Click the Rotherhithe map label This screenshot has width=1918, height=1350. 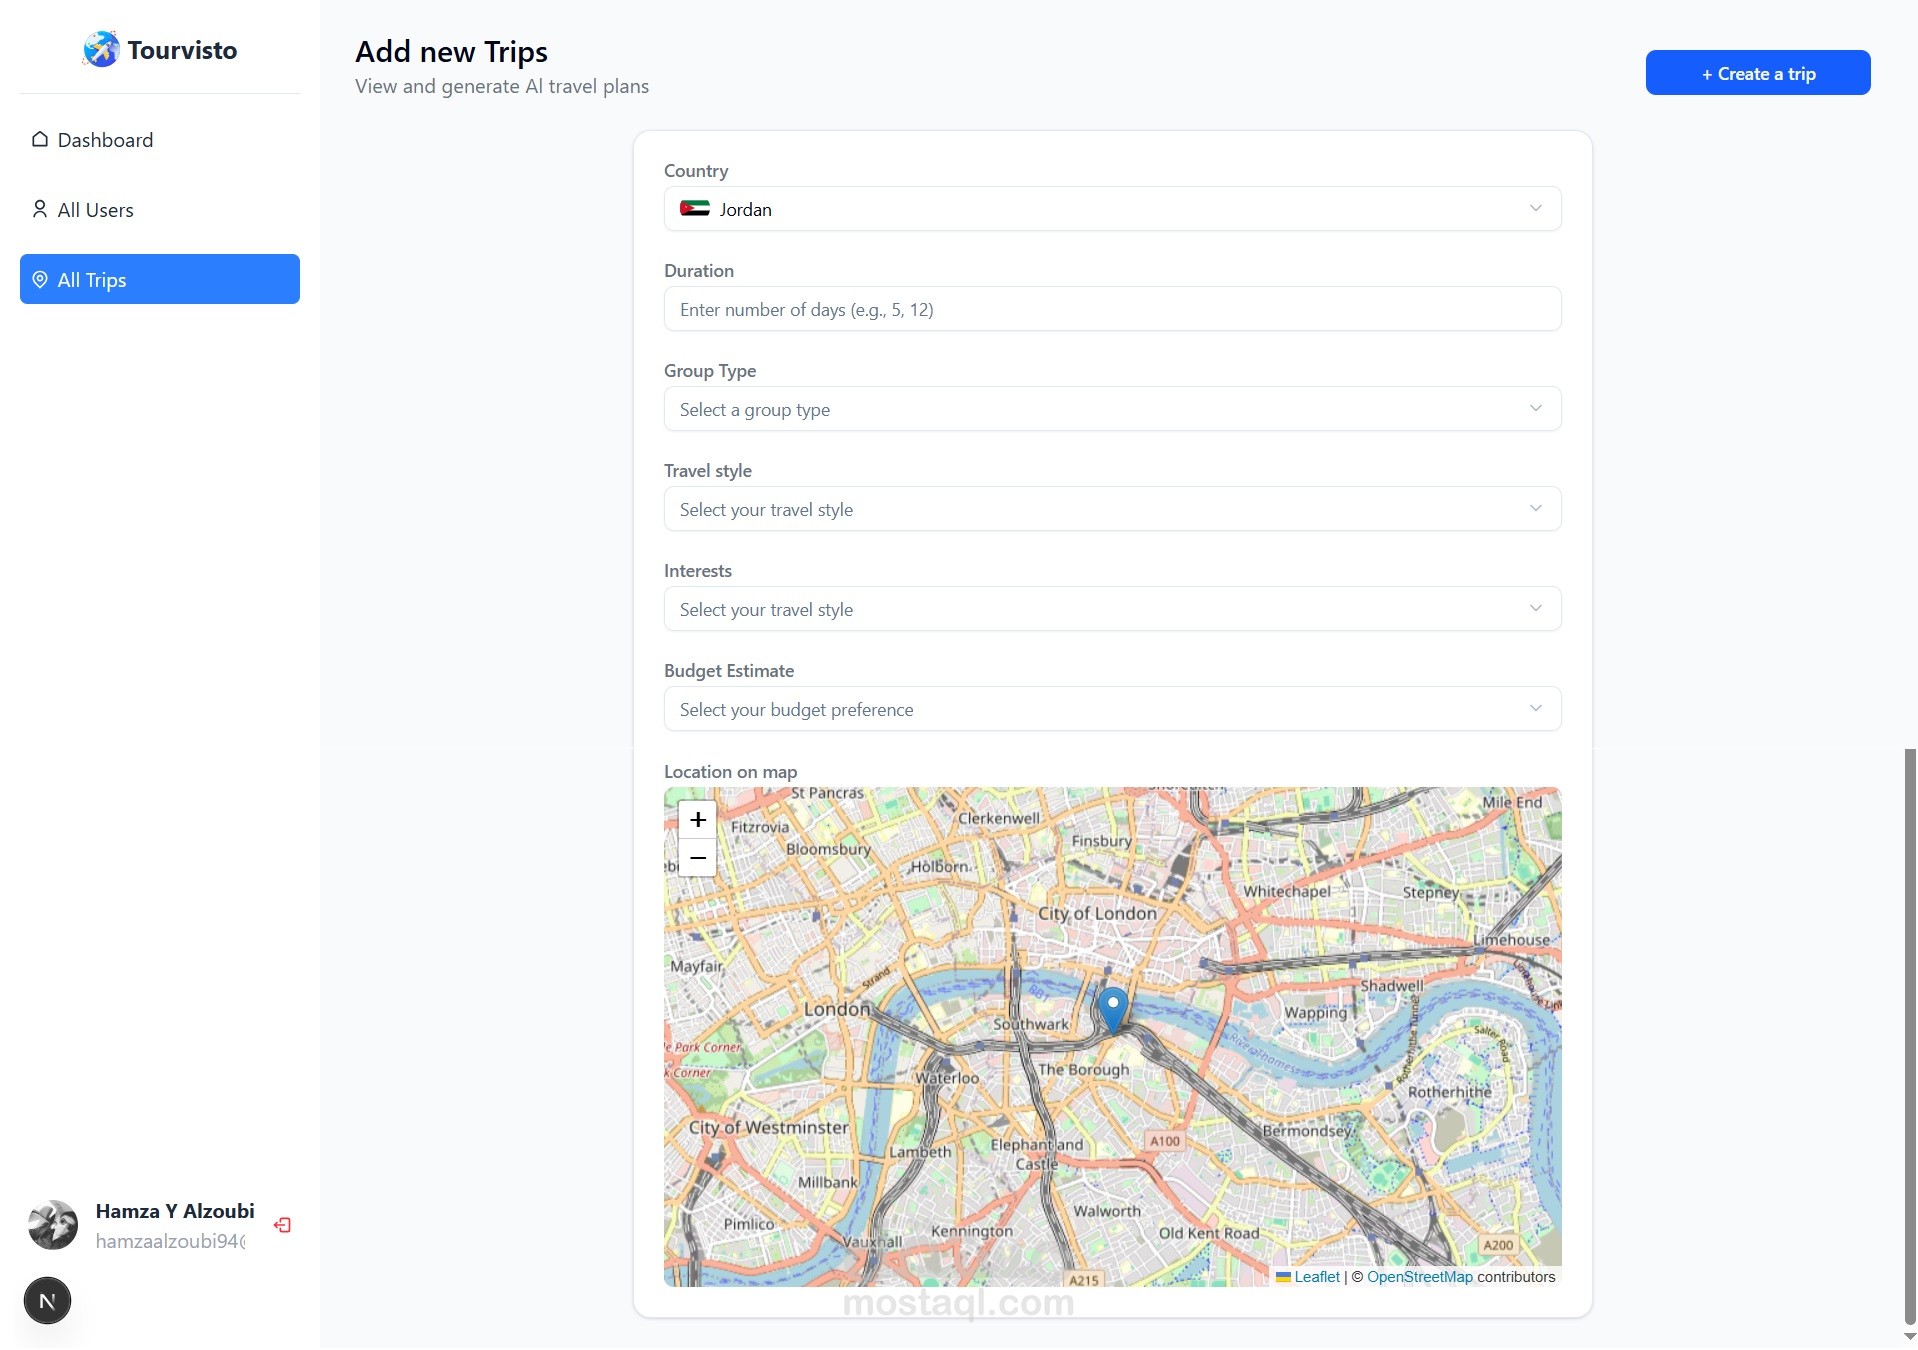(1449, 1092)
